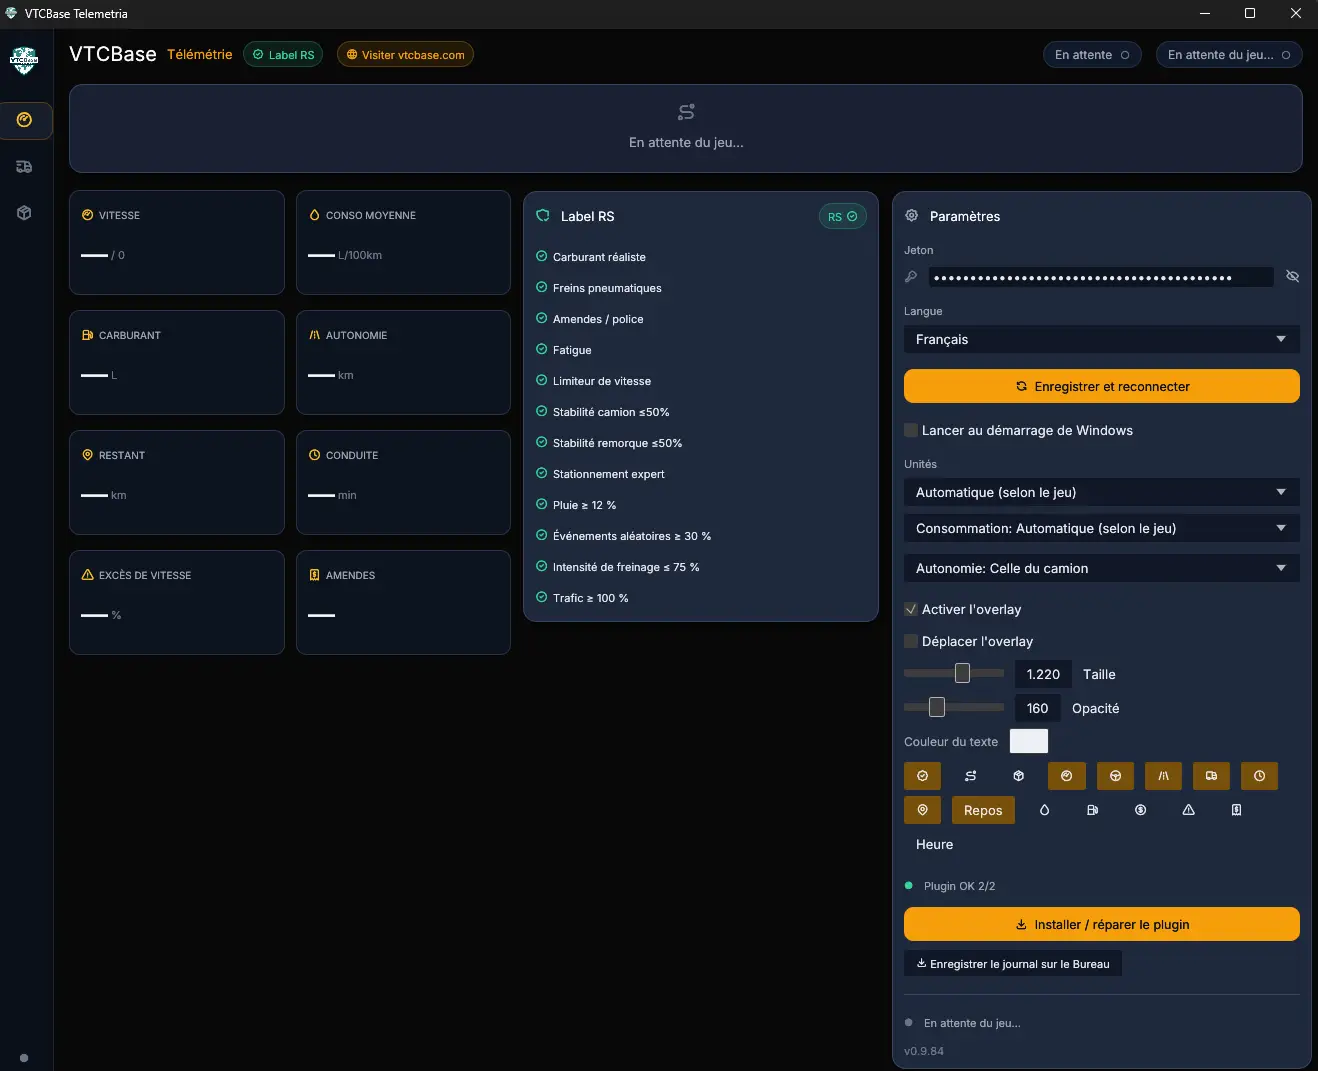Uncheck Activer l'overlay
Image resolution: width=1318 pixels, height=1071 pixels.
(911, 609)
